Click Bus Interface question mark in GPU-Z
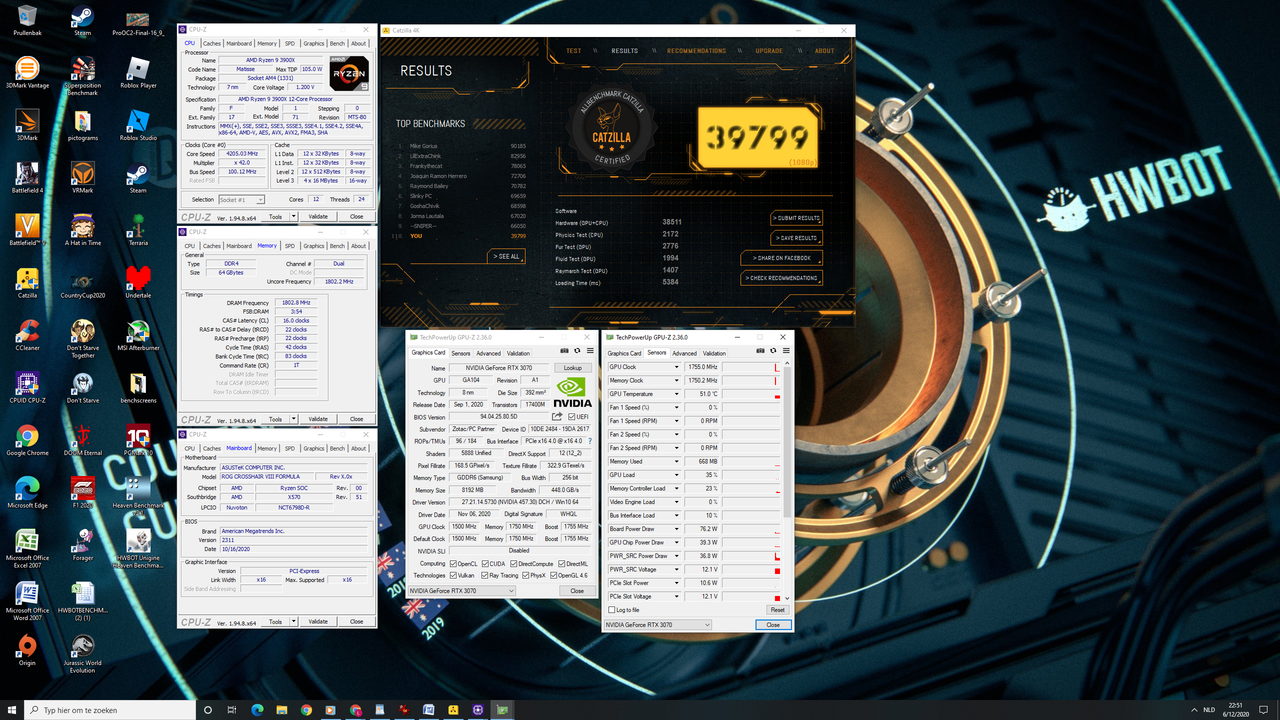The image size is (1280, 720). pos(589,441)
